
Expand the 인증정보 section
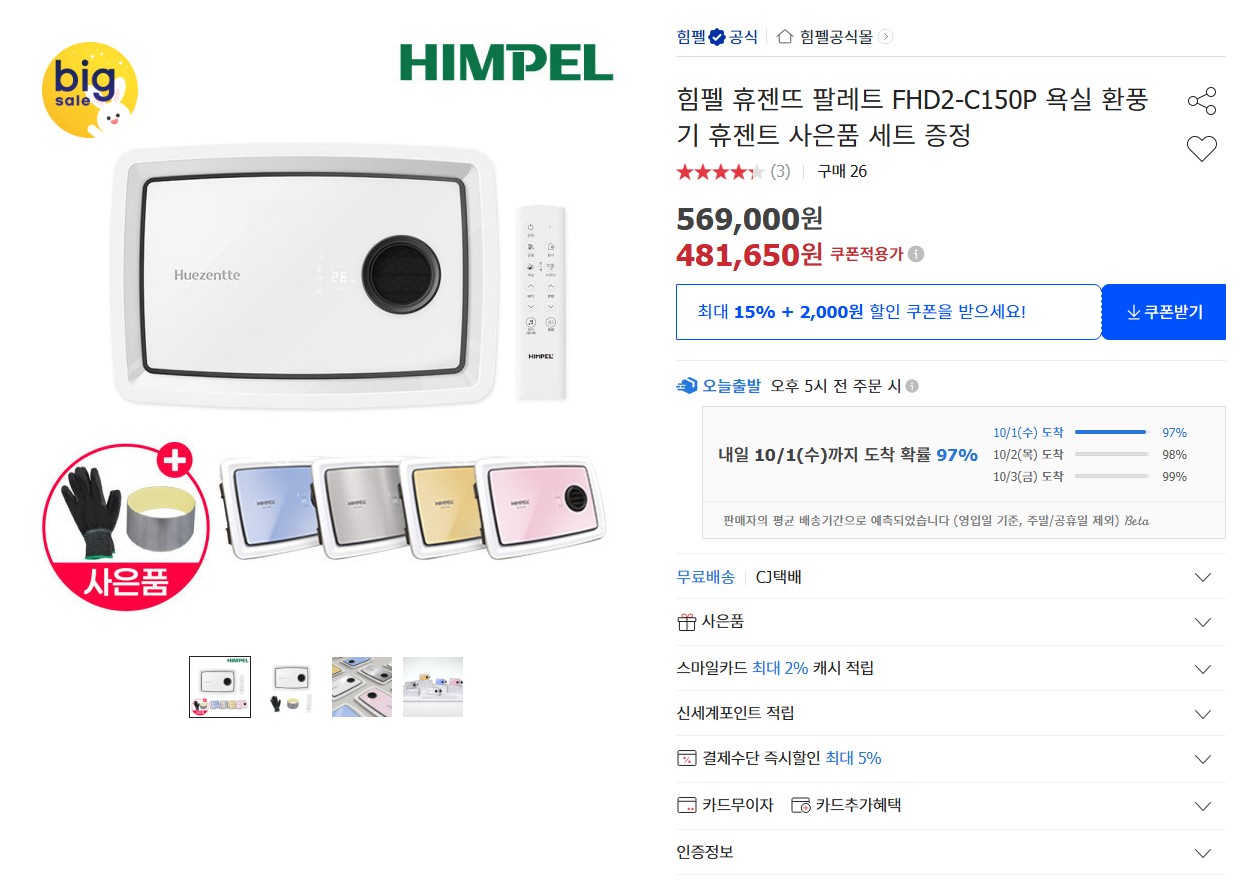[x=951, y=853]
